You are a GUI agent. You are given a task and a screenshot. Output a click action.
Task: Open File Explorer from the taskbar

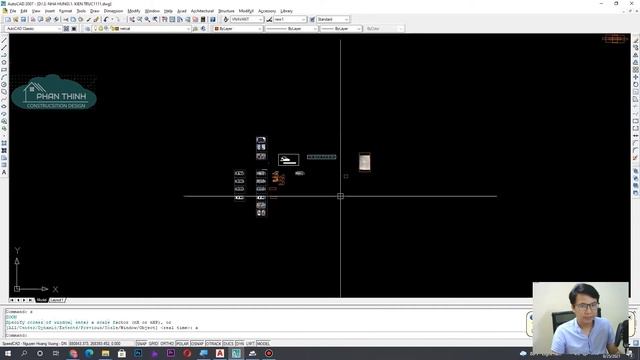point(105,353)
